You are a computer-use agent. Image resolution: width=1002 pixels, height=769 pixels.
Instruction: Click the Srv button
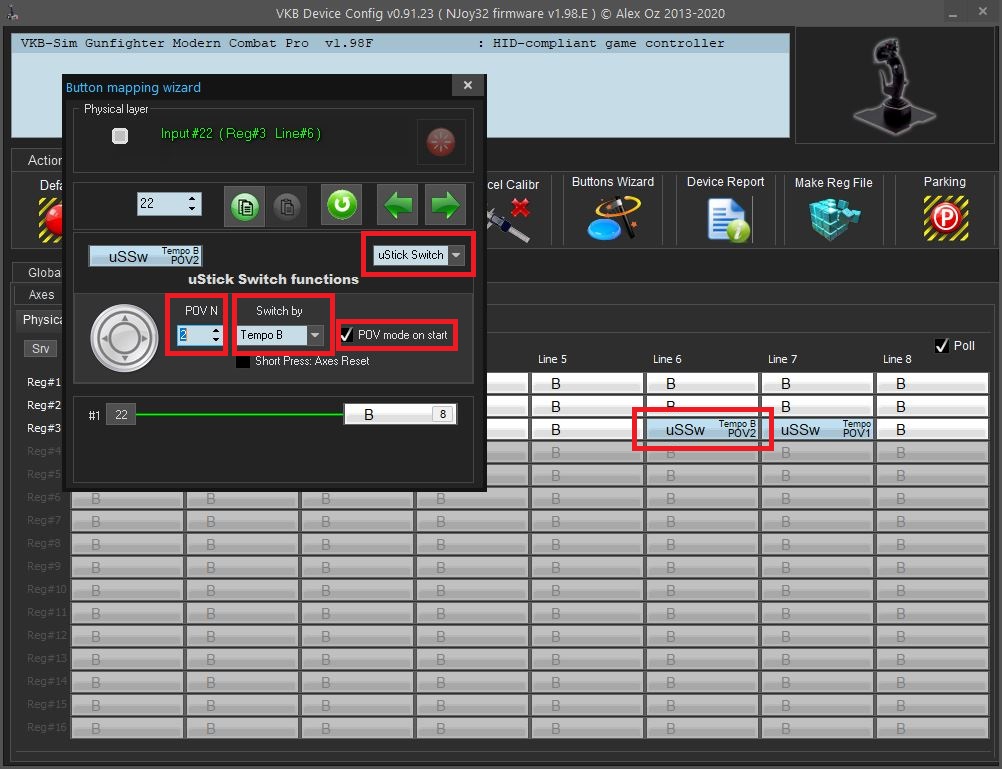(40, 348)
